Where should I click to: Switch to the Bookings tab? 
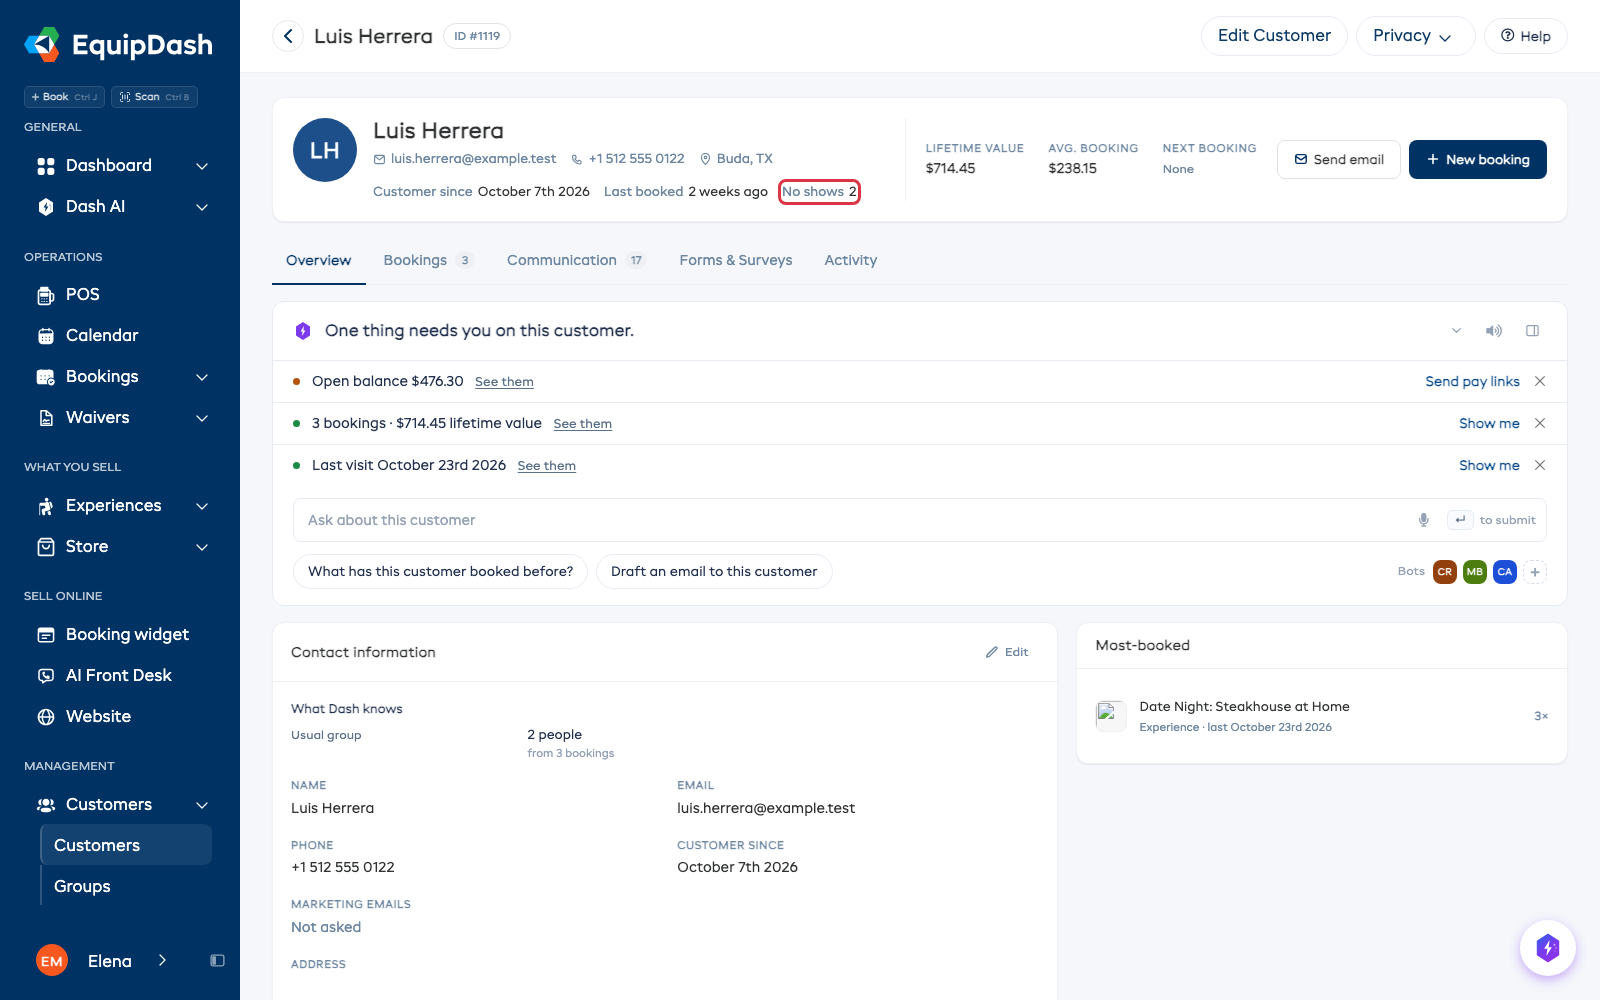[427, 260]
